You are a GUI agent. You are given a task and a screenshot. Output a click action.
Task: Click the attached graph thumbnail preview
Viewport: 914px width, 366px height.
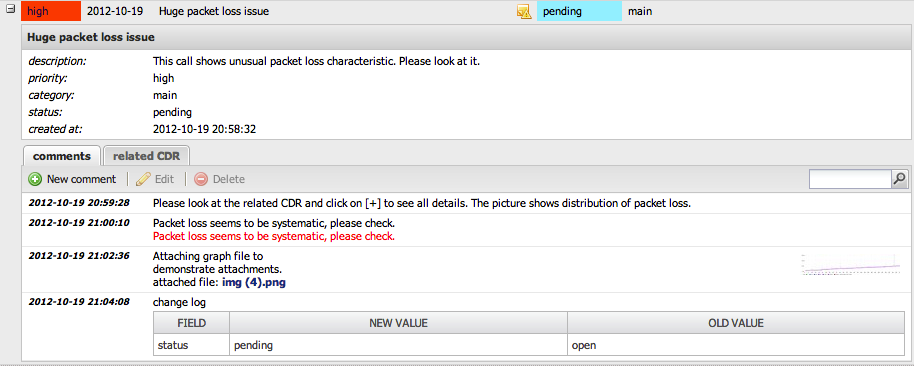click(850, 265)
